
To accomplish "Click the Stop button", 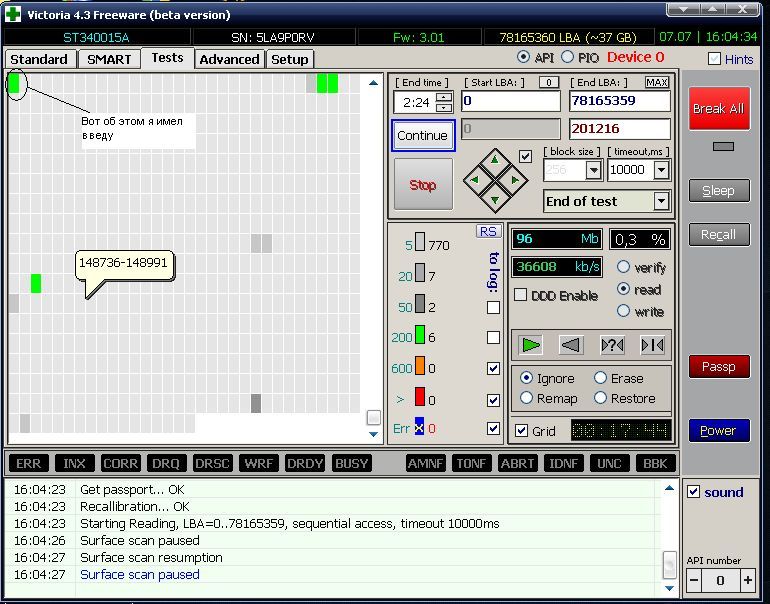I will pyautogui.click(x=423, y=185).
